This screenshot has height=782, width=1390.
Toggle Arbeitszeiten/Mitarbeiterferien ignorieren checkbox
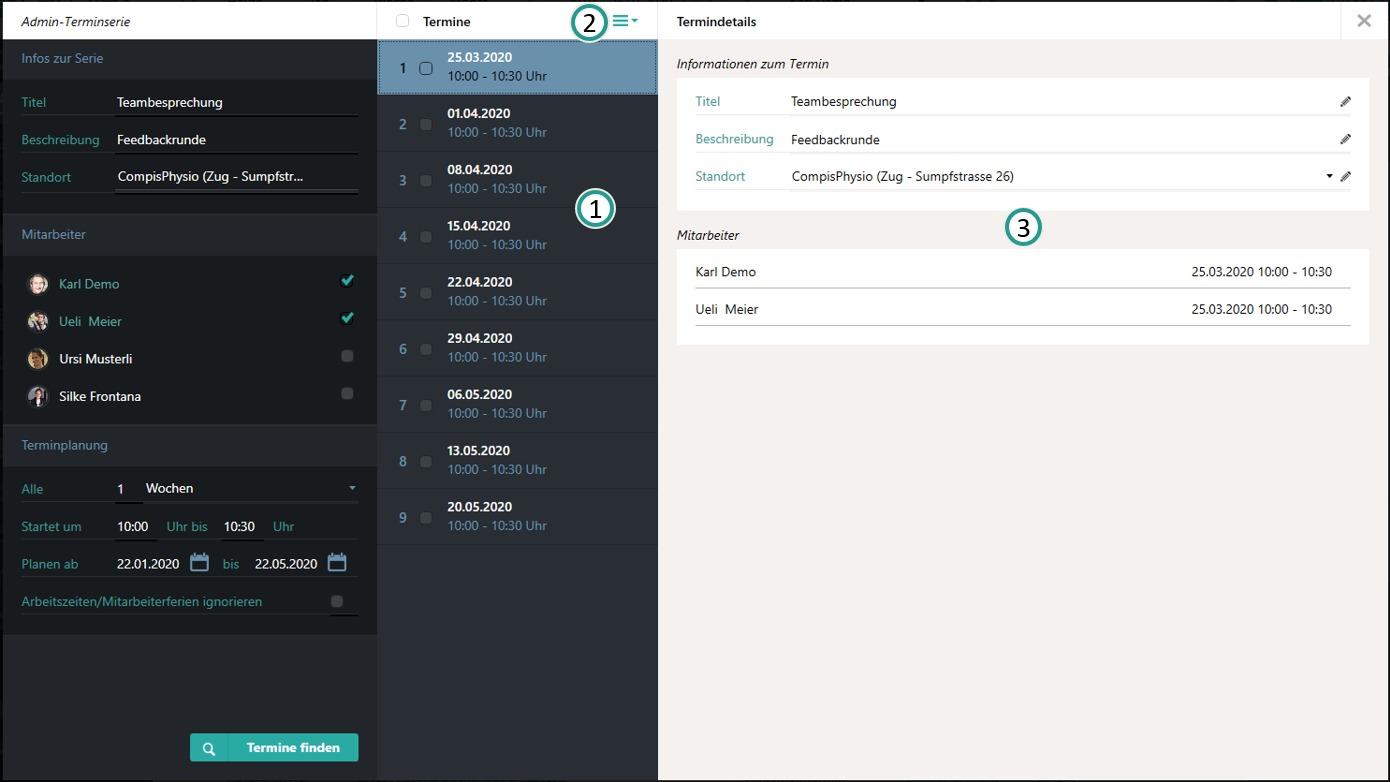coord(337,601)
